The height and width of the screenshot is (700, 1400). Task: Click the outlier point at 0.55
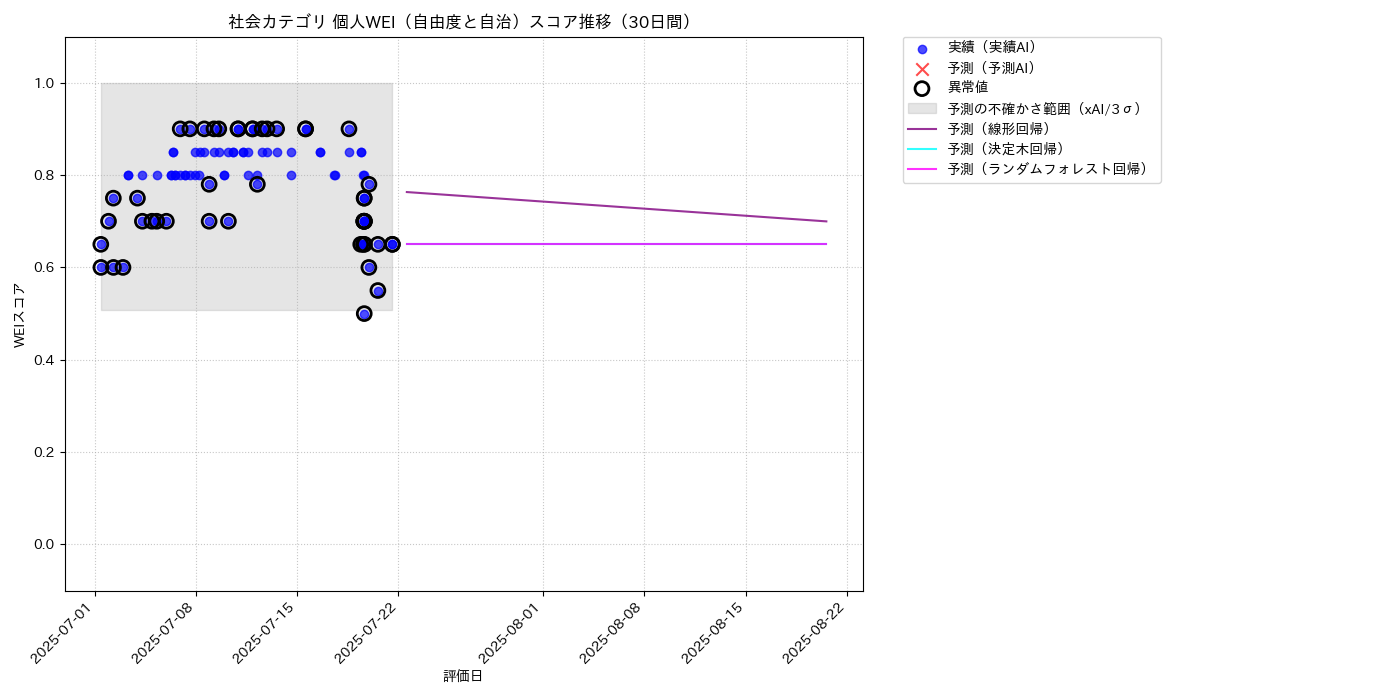(378, 291)
